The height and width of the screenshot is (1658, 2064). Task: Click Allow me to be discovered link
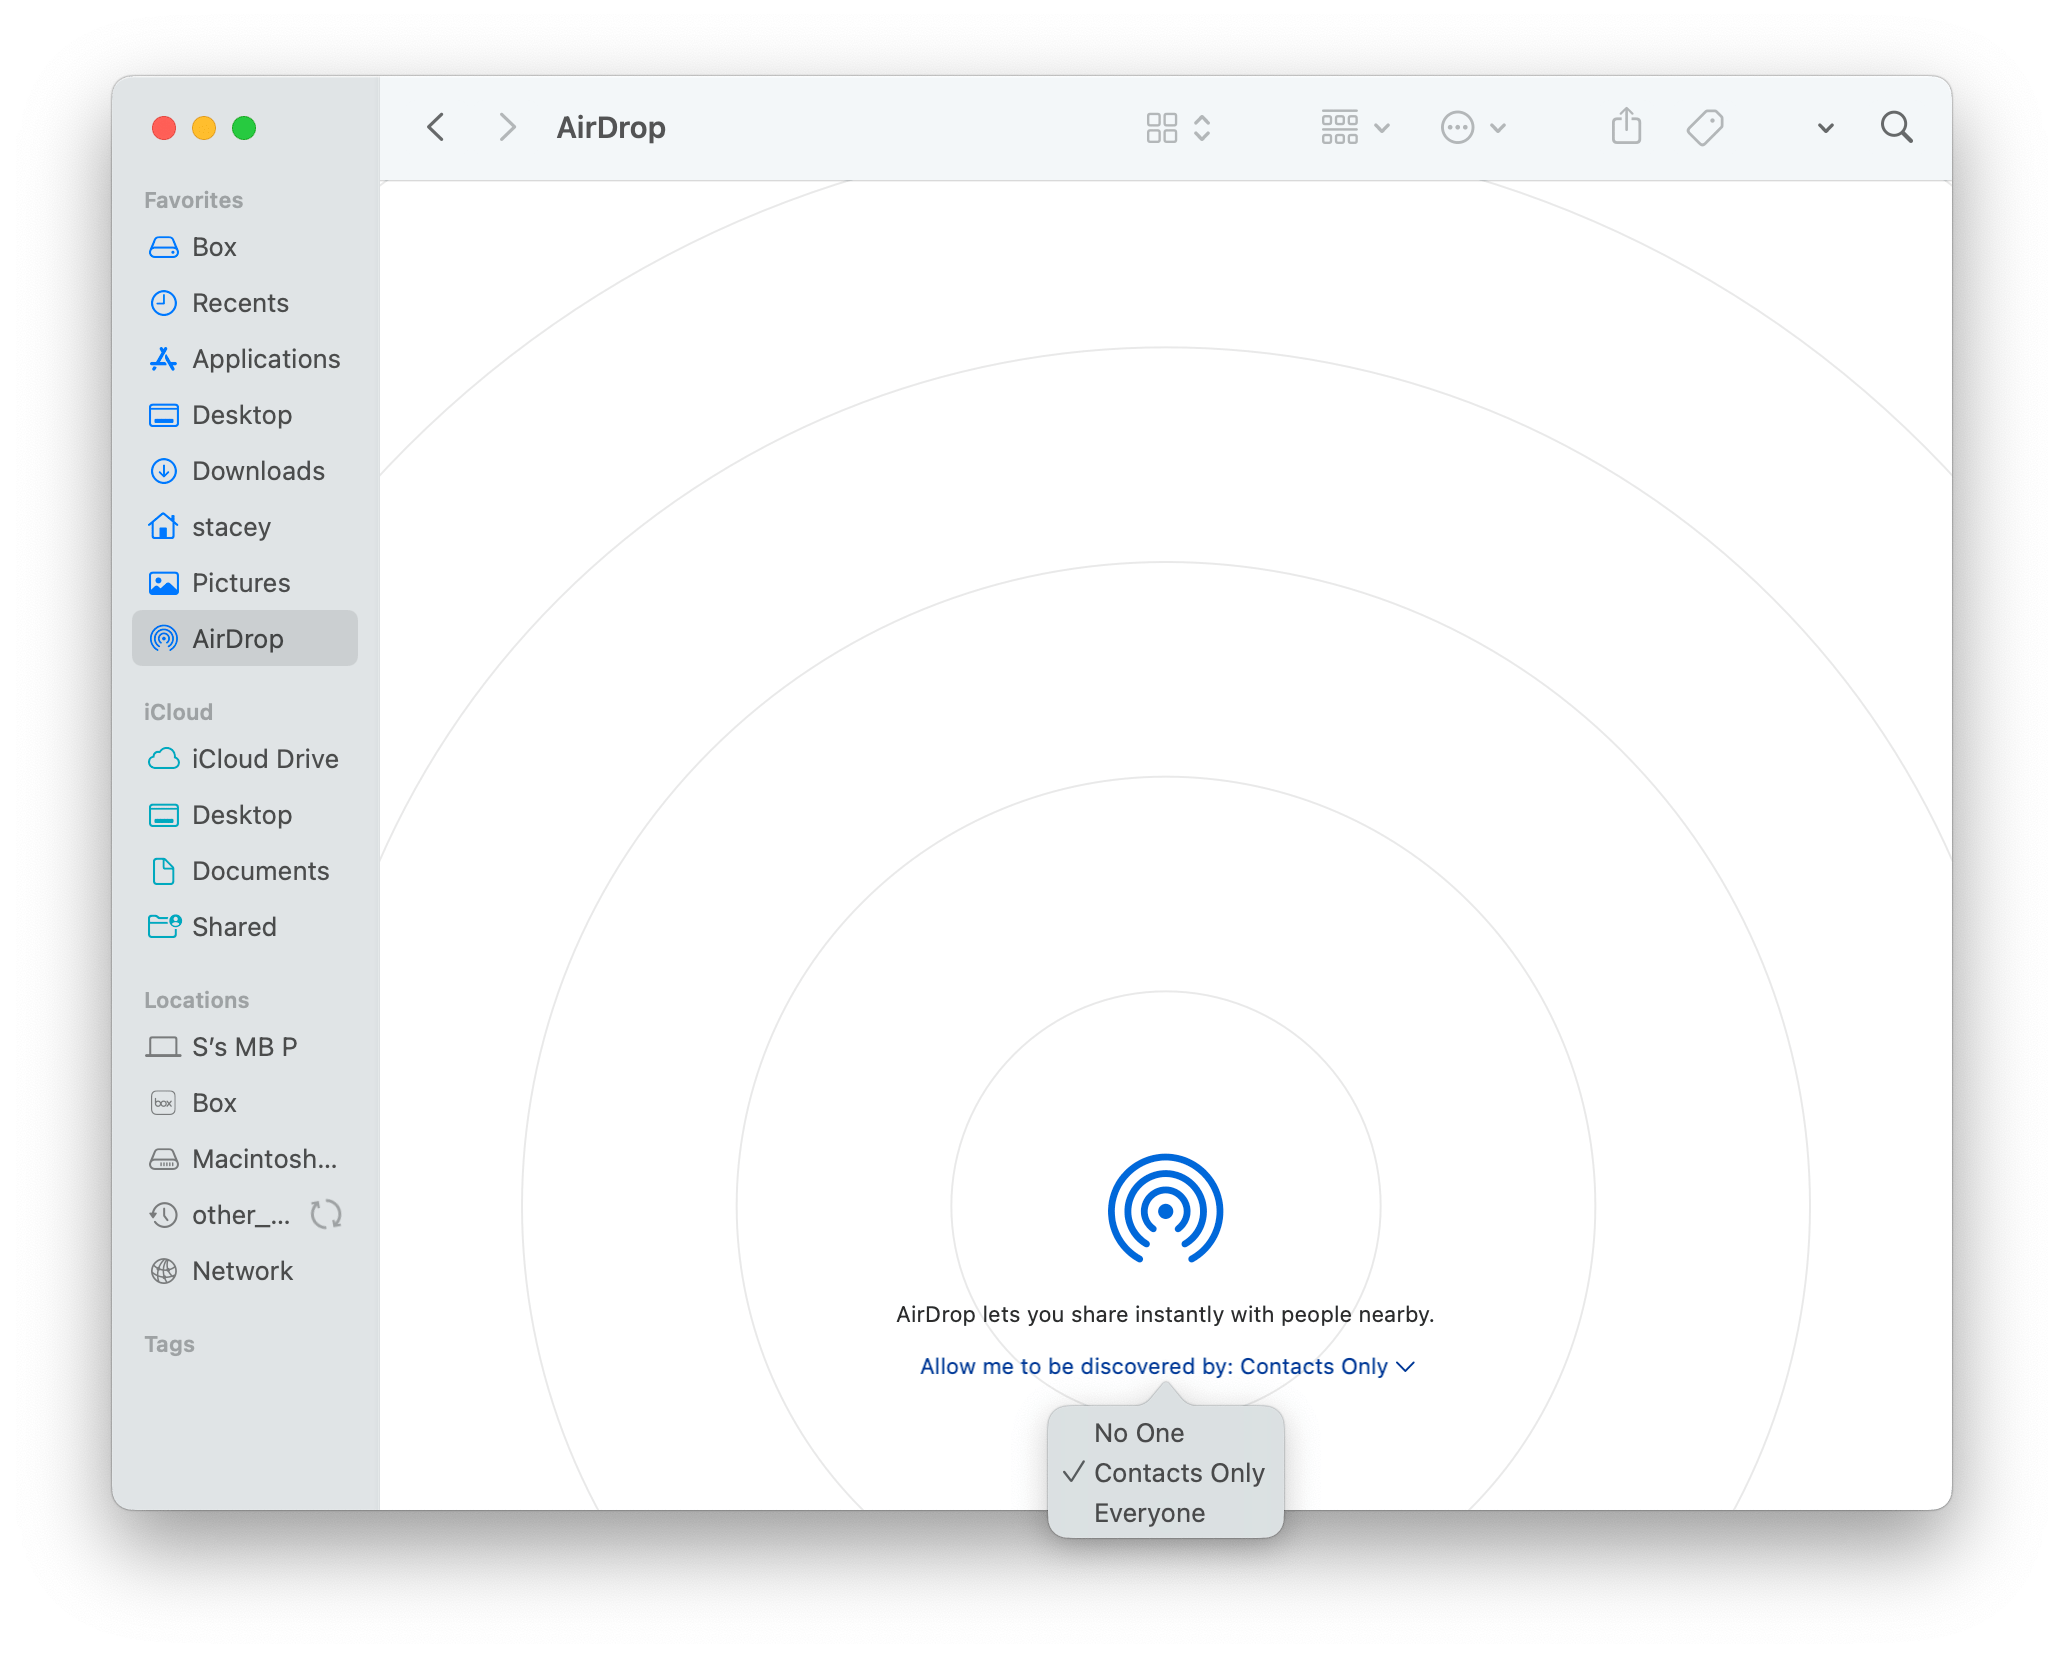[x=1164, y=1365]
